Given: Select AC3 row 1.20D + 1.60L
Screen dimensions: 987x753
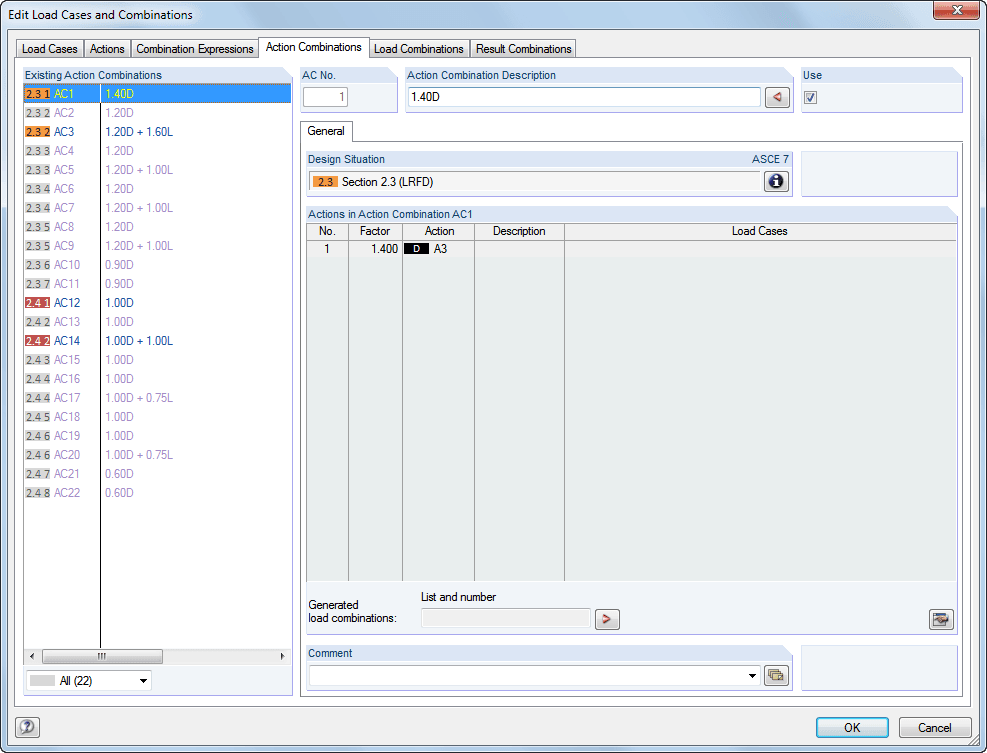Looking at the screenshot, I should coord(157,132).
